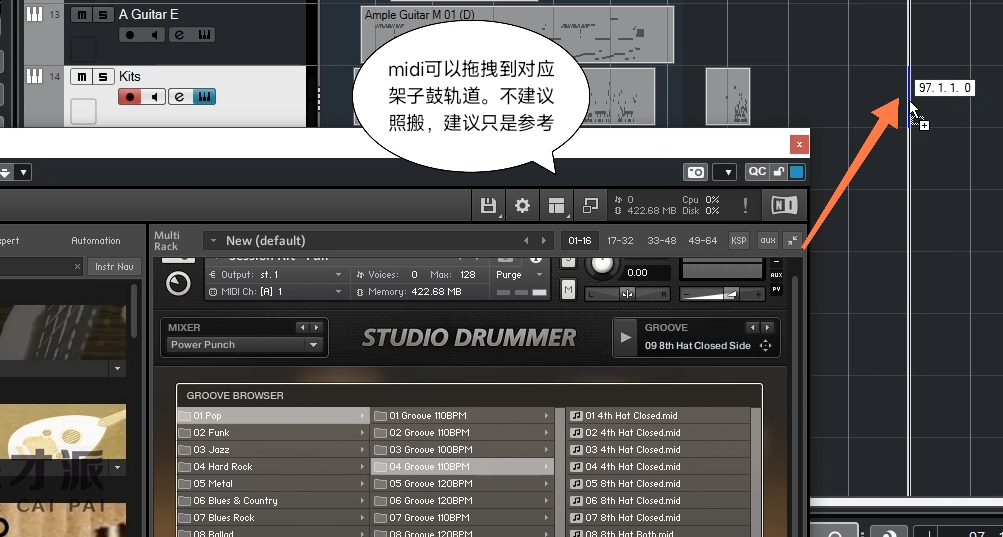1003x537 pixels.
Task: Select previous groove arrow
Action: pos(754,328)
